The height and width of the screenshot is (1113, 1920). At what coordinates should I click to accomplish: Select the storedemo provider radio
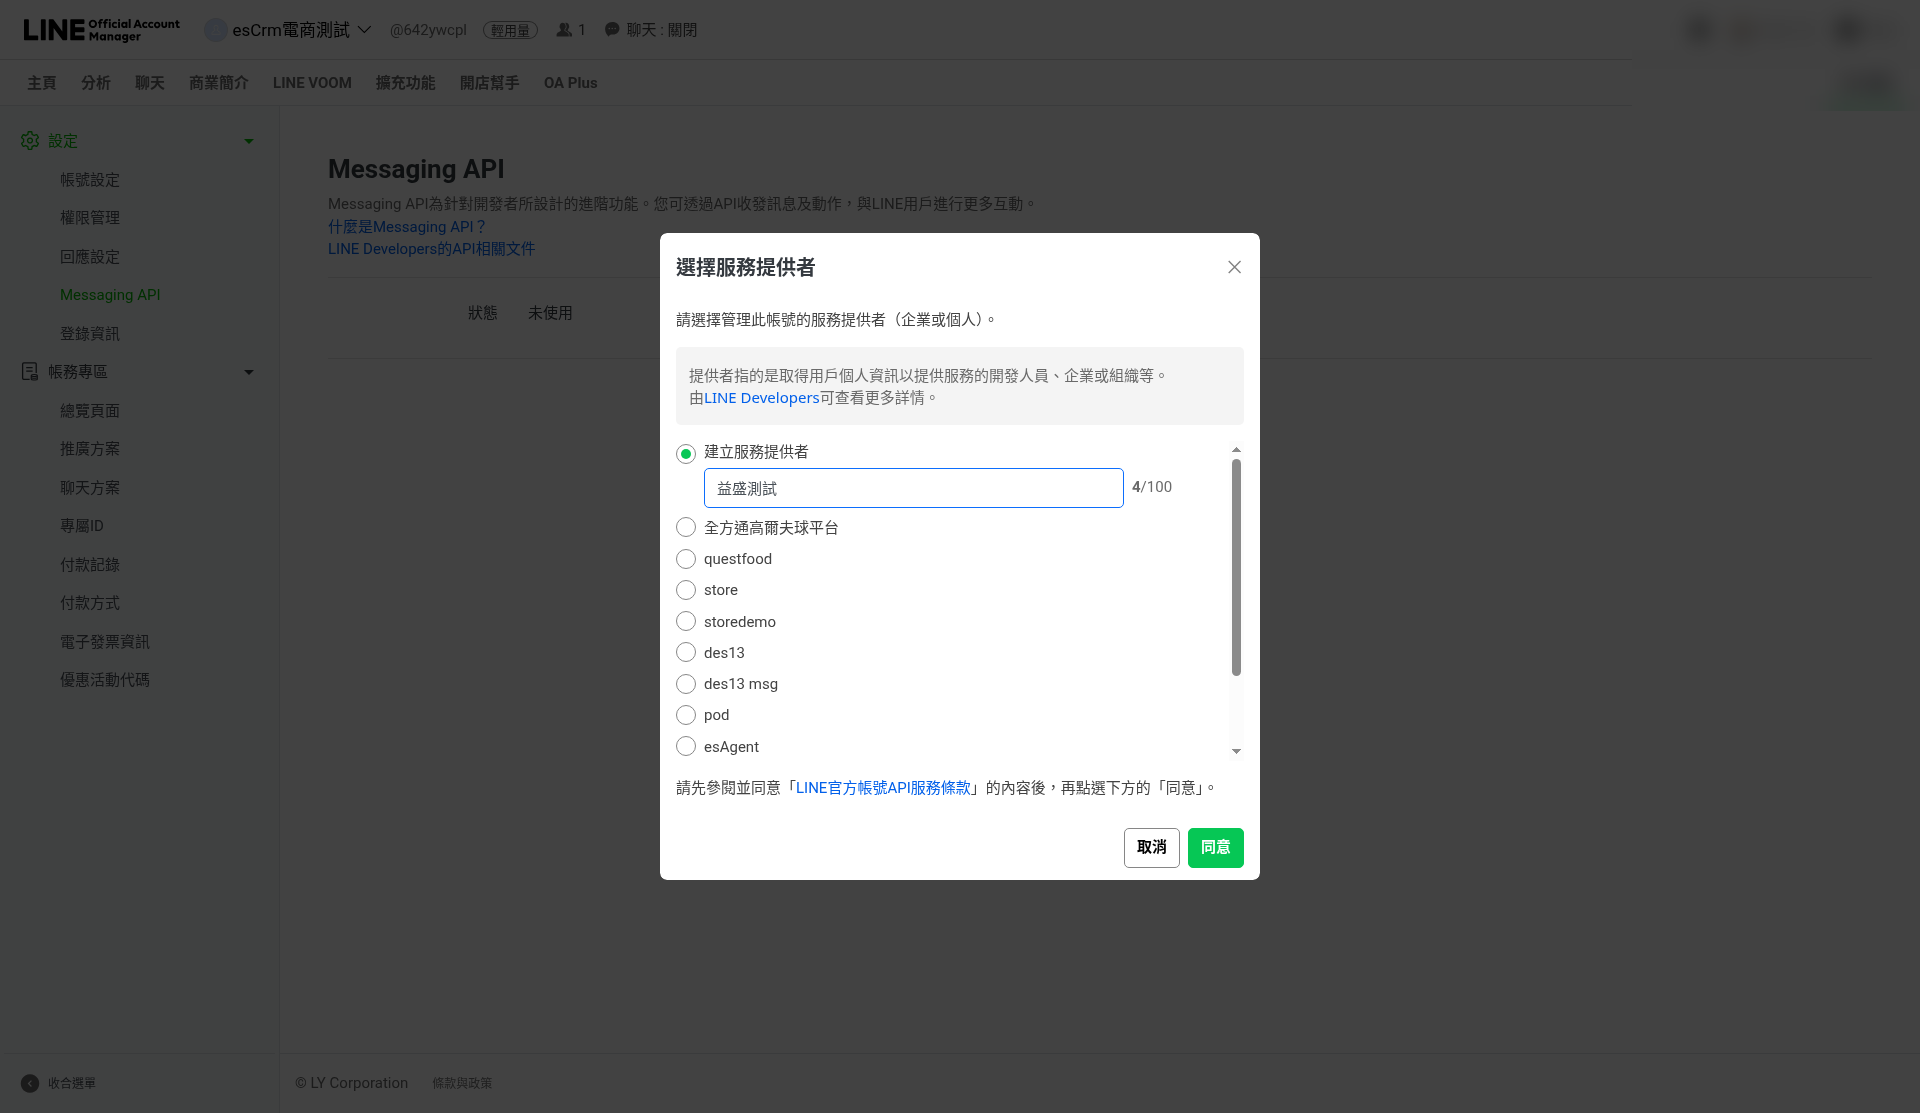[x=686, y=621]
